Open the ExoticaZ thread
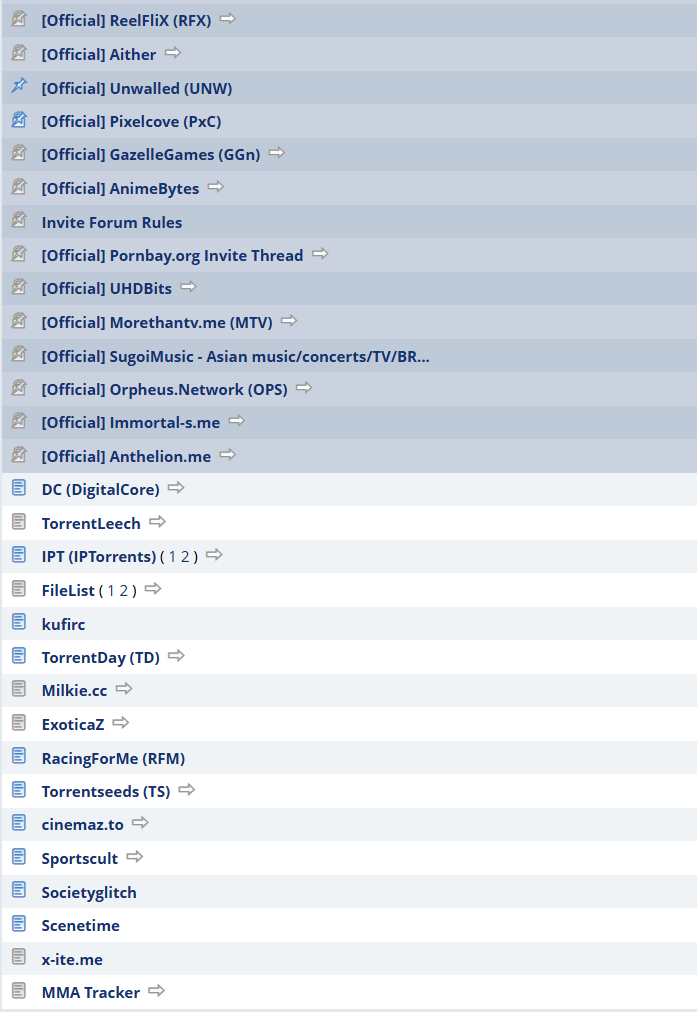 coord(73,724)
